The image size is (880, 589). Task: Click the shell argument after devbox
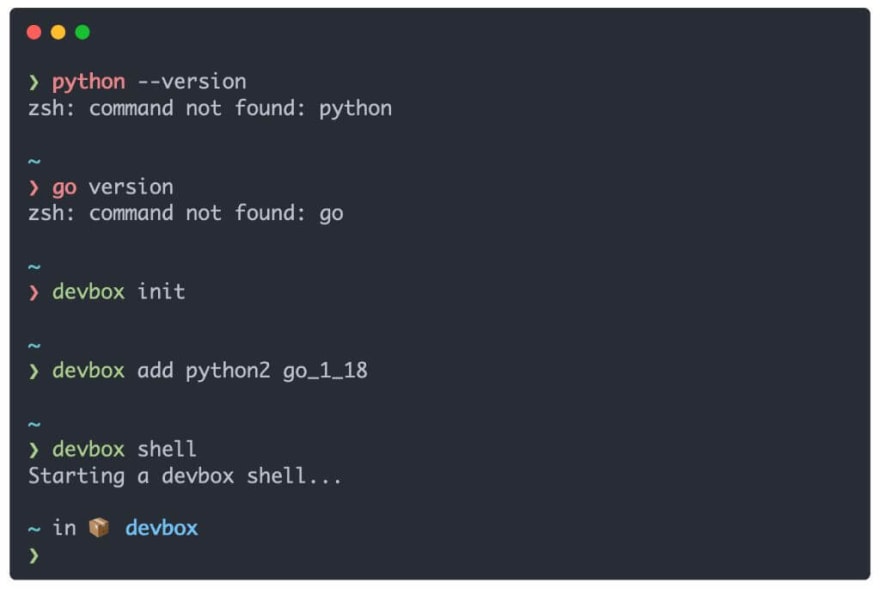click(167, 449)
